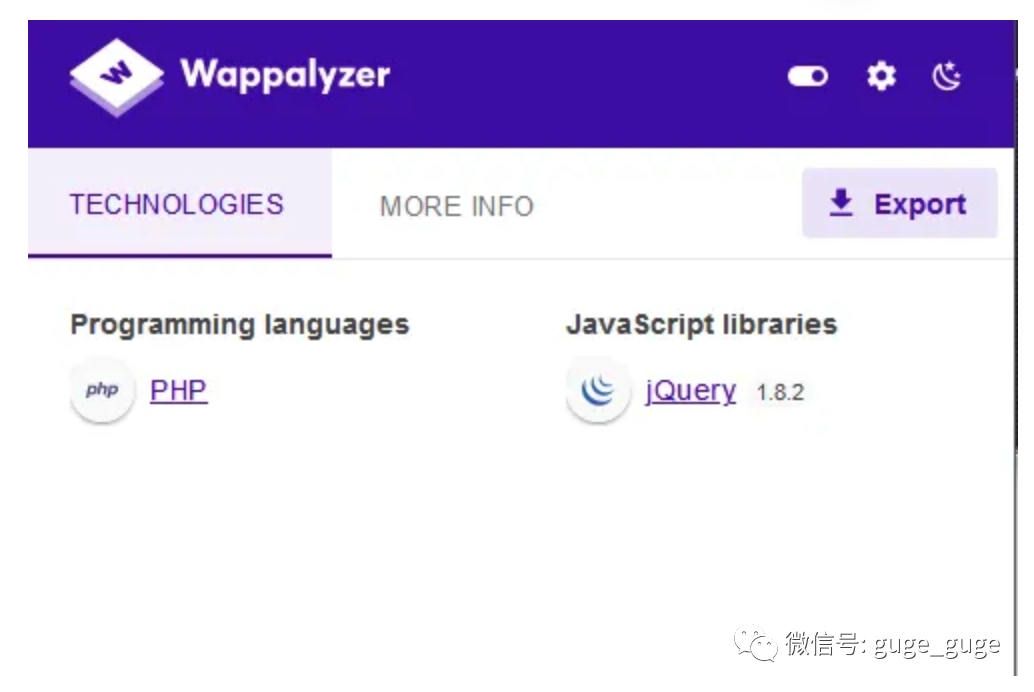Open the PHP technology link
1034x692 pixels.
[179, 390]
